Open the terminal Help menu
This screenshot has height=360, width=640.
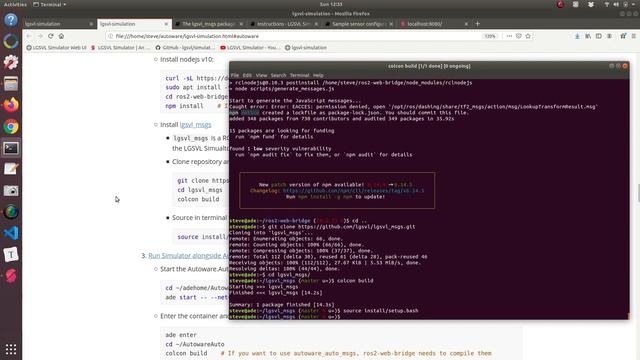click(318, 75)
